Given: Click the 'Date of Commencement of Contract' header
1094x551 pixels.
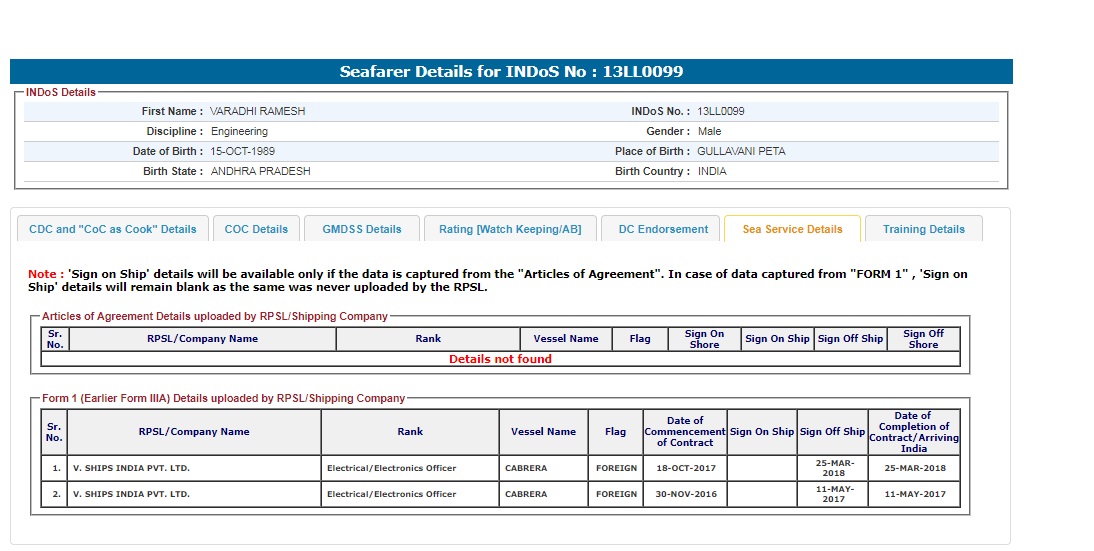Looking at the screenshot, I should [684, 431].
